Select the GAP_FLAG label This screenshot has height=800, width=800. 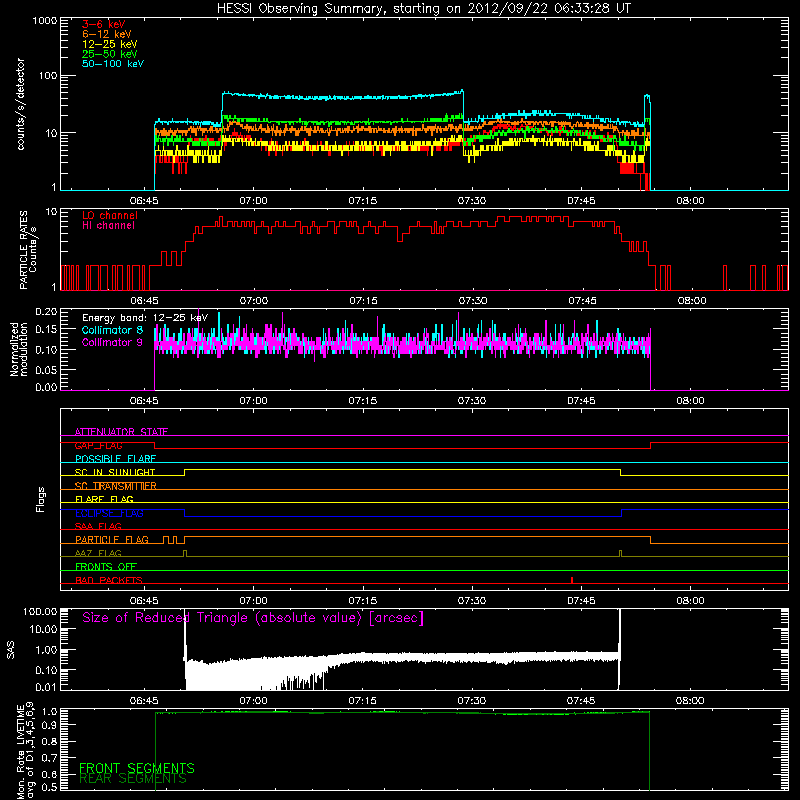98,445
